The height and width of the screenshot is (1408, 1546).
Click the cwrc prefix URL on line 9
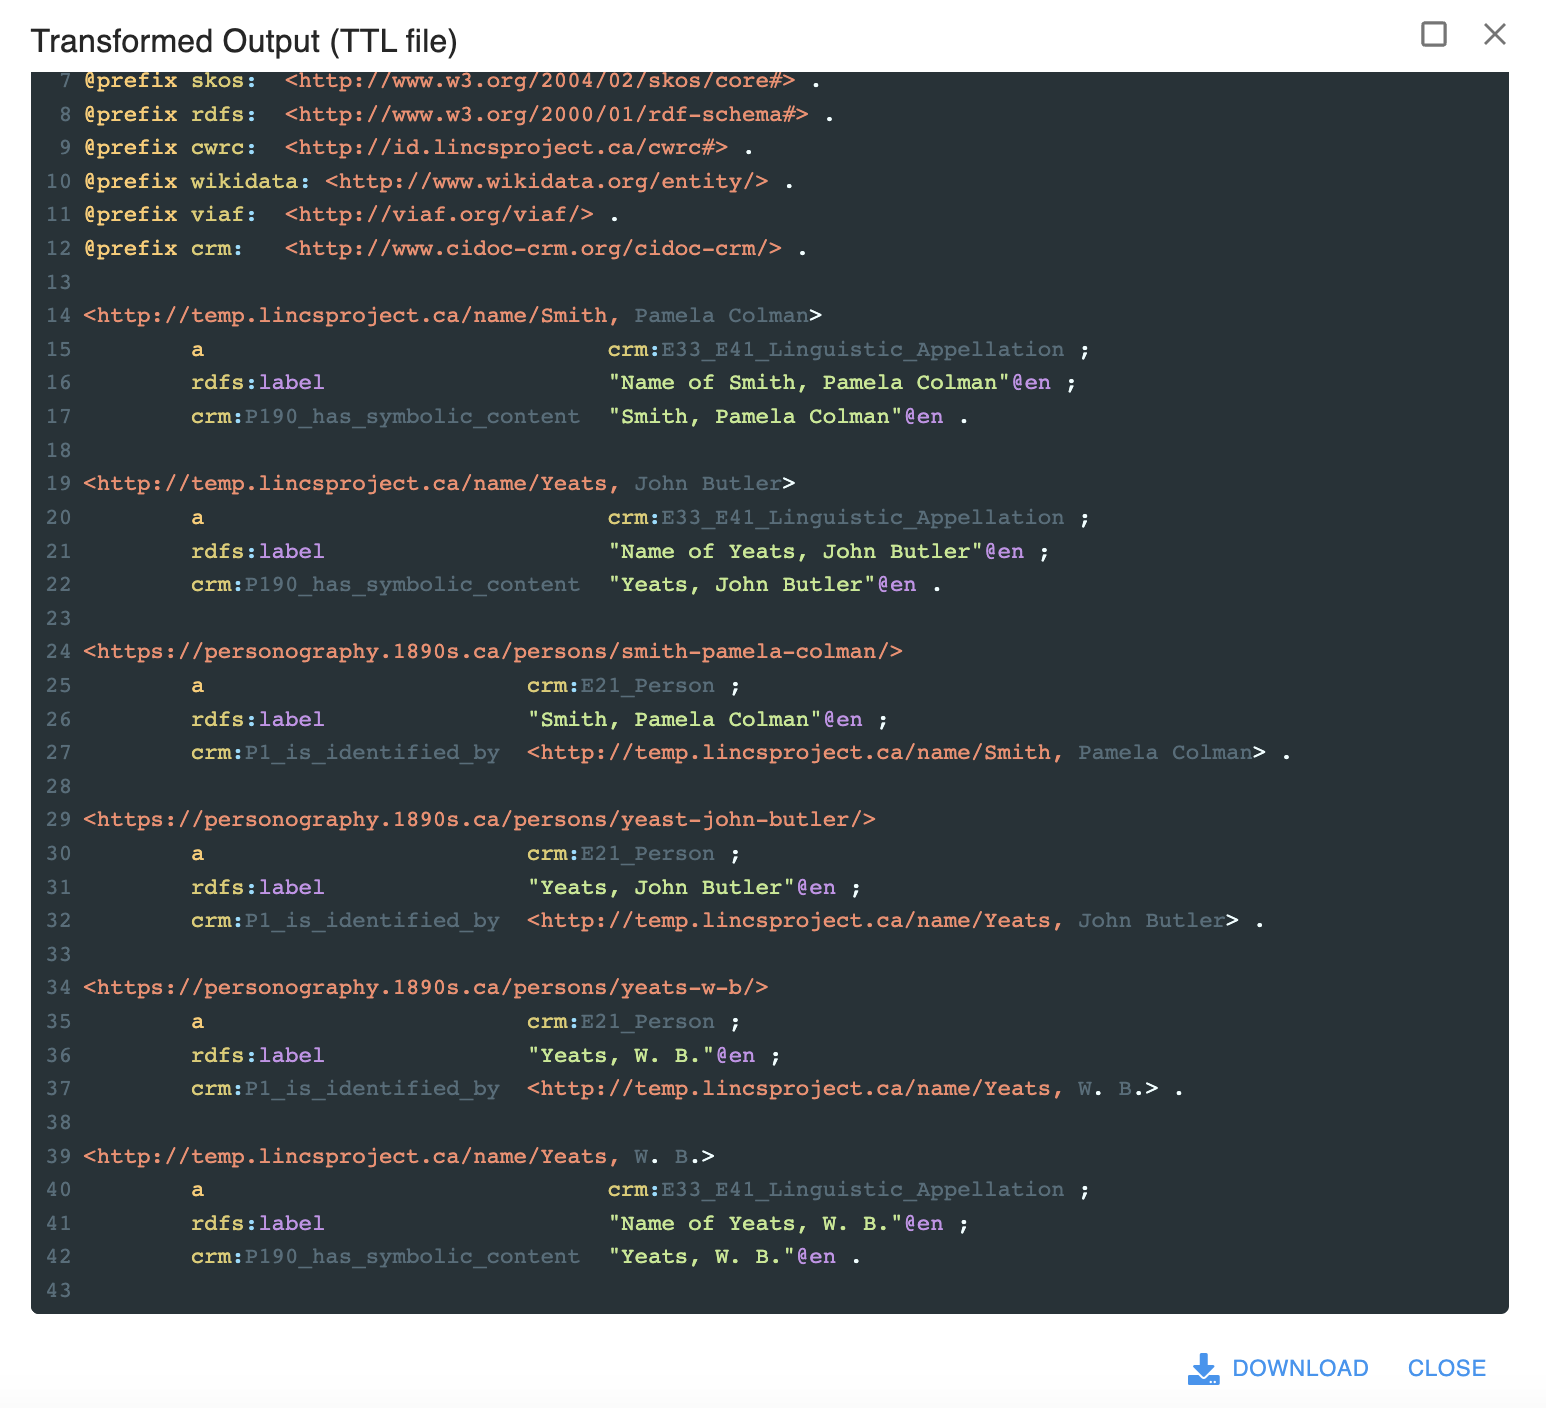pyautogui.click(x=506, y=148)
